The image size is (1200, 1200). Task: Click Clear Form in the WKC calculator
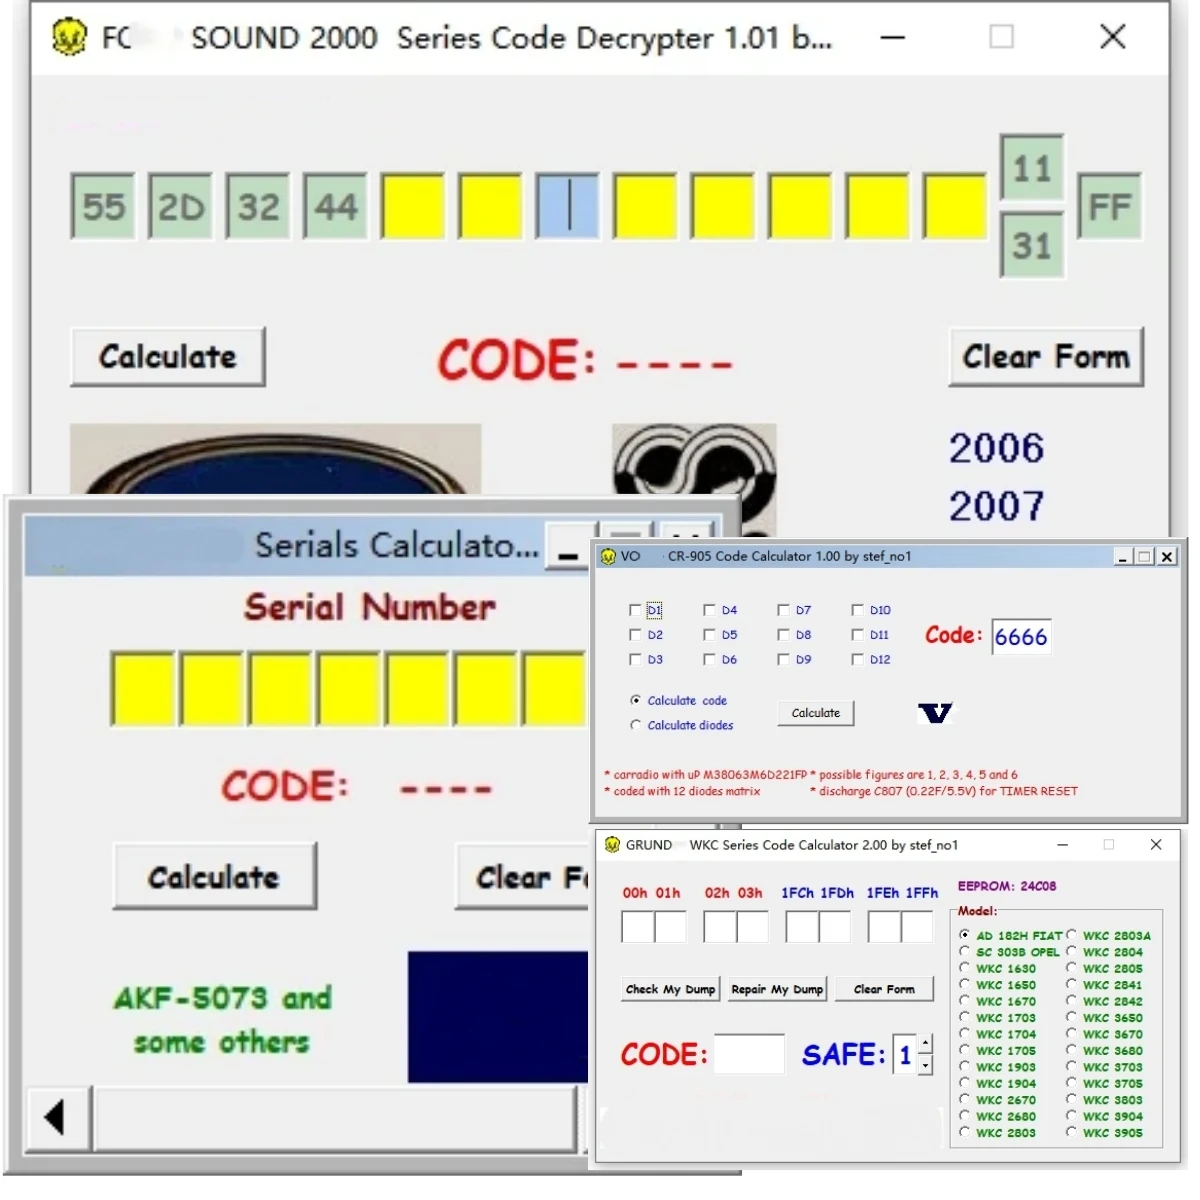884,989
